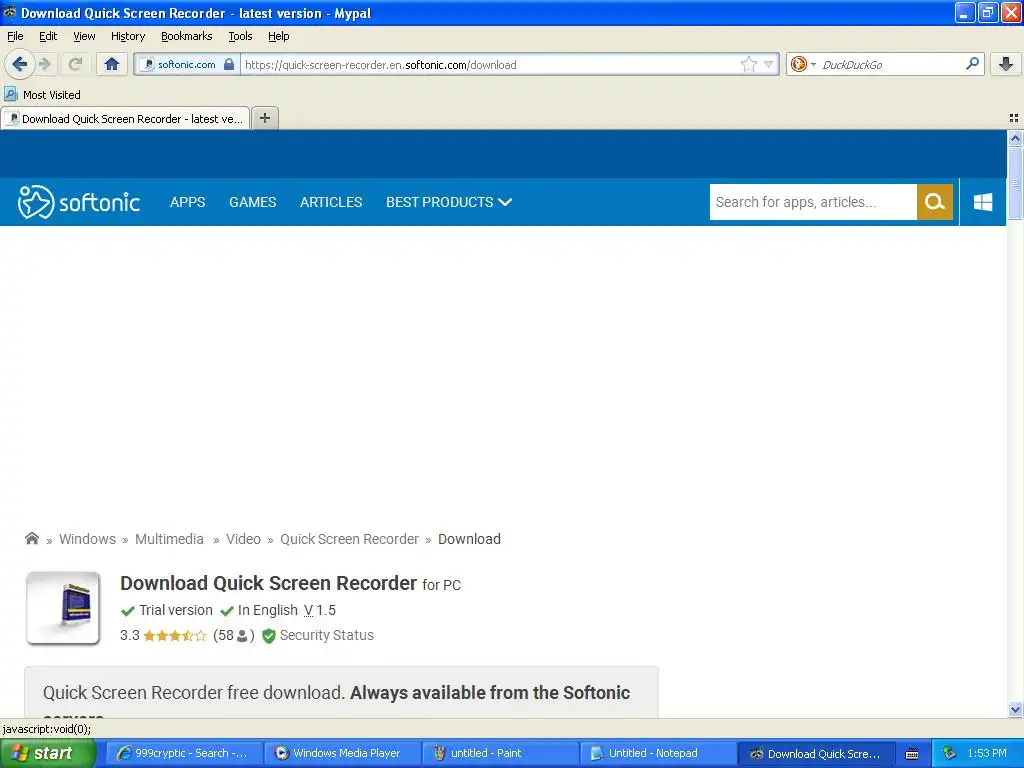Screen dimensions: 1024x768
Task: Click the DuckDuckGo search magnifier icon
Action: click(972, 64)
